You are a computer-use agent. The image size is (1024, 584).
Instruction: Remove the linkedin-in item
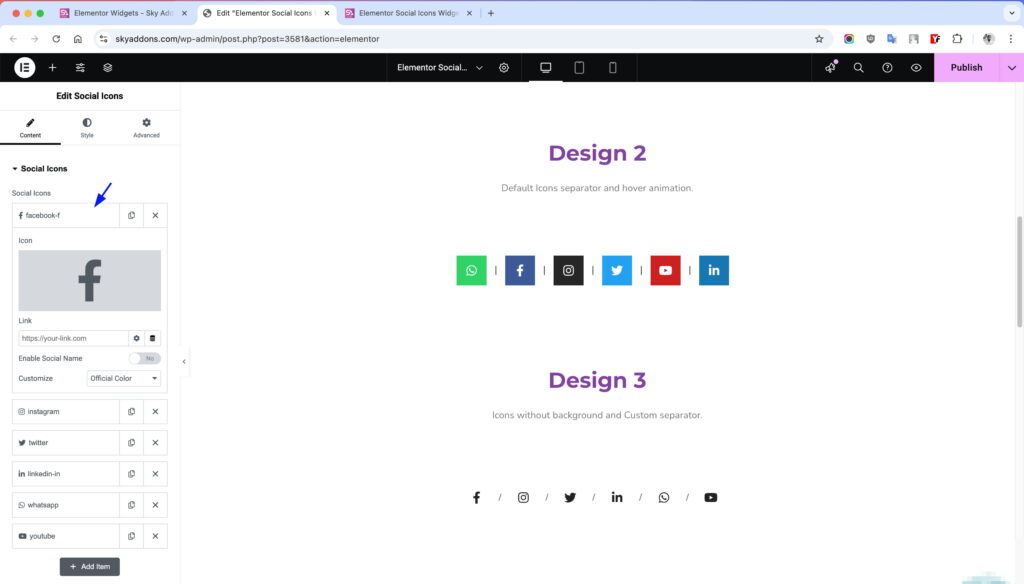[155, 474]
